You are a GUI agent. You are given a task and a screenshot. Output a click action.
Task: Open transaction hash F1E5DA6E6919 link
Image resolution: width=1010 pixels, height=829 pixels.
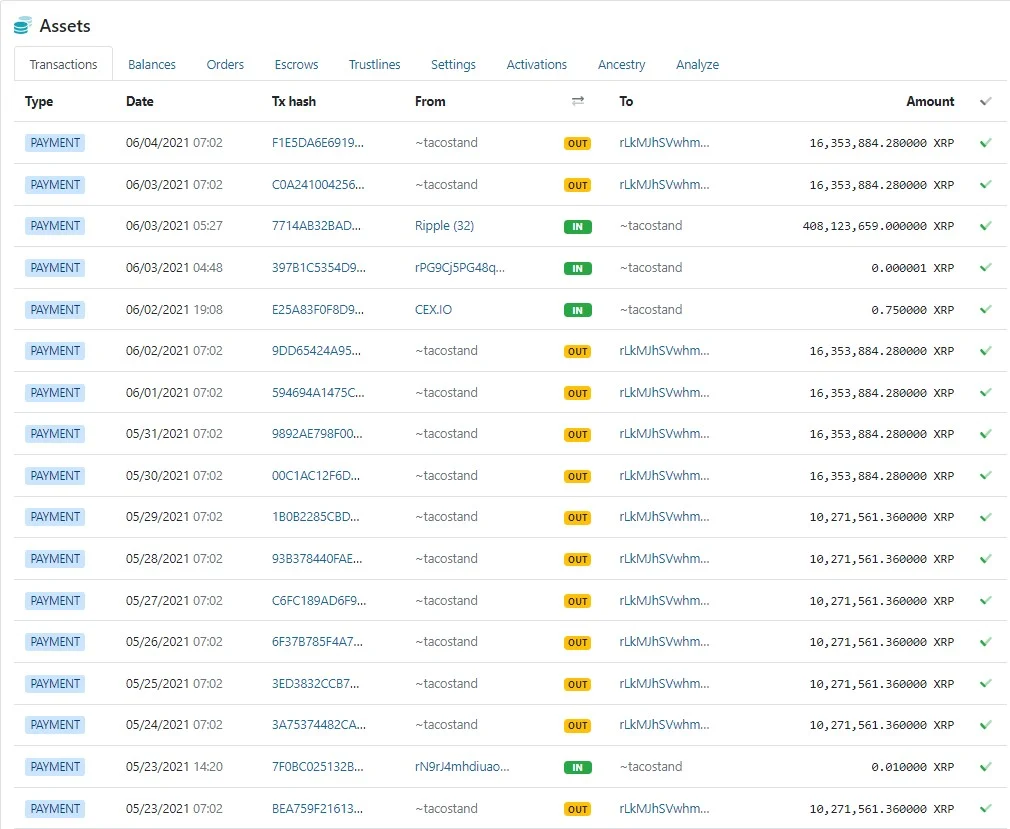tap(318, 143)
